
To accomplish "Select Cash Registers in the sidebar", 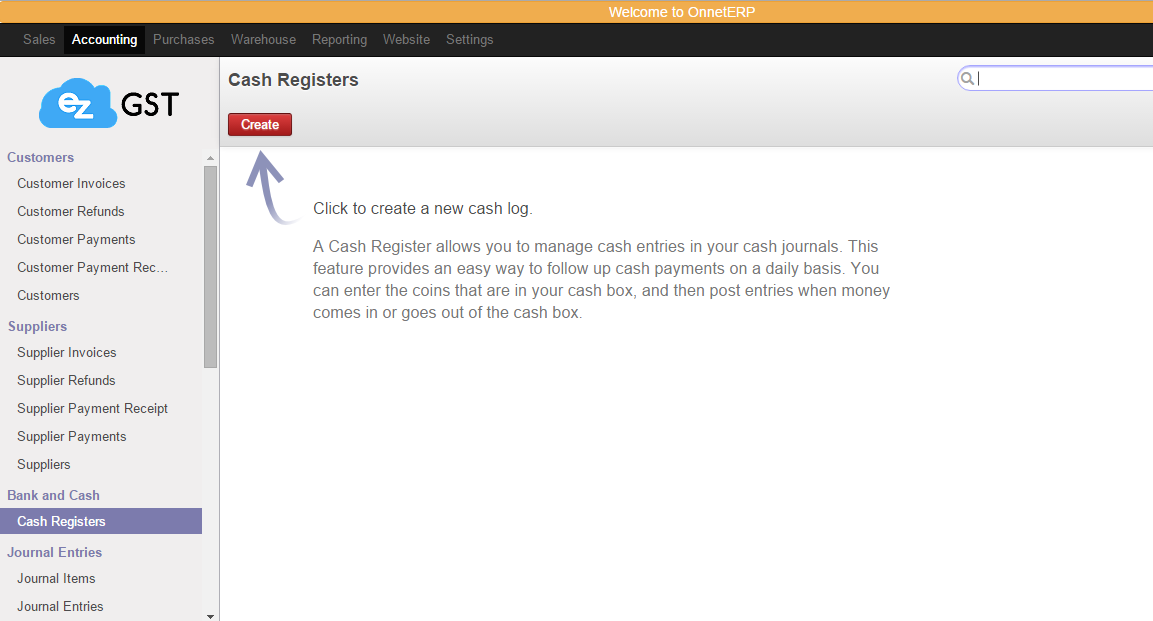I will 64,521.
